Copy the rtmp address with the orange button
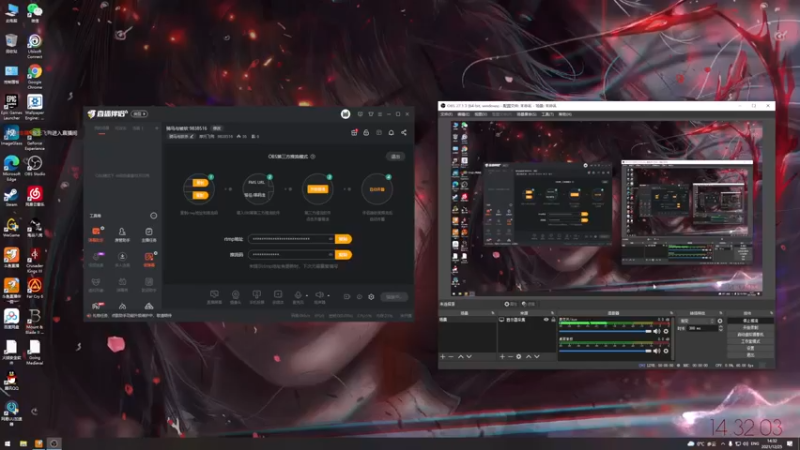This screenshot has width=800, height=450. (343, 239)
